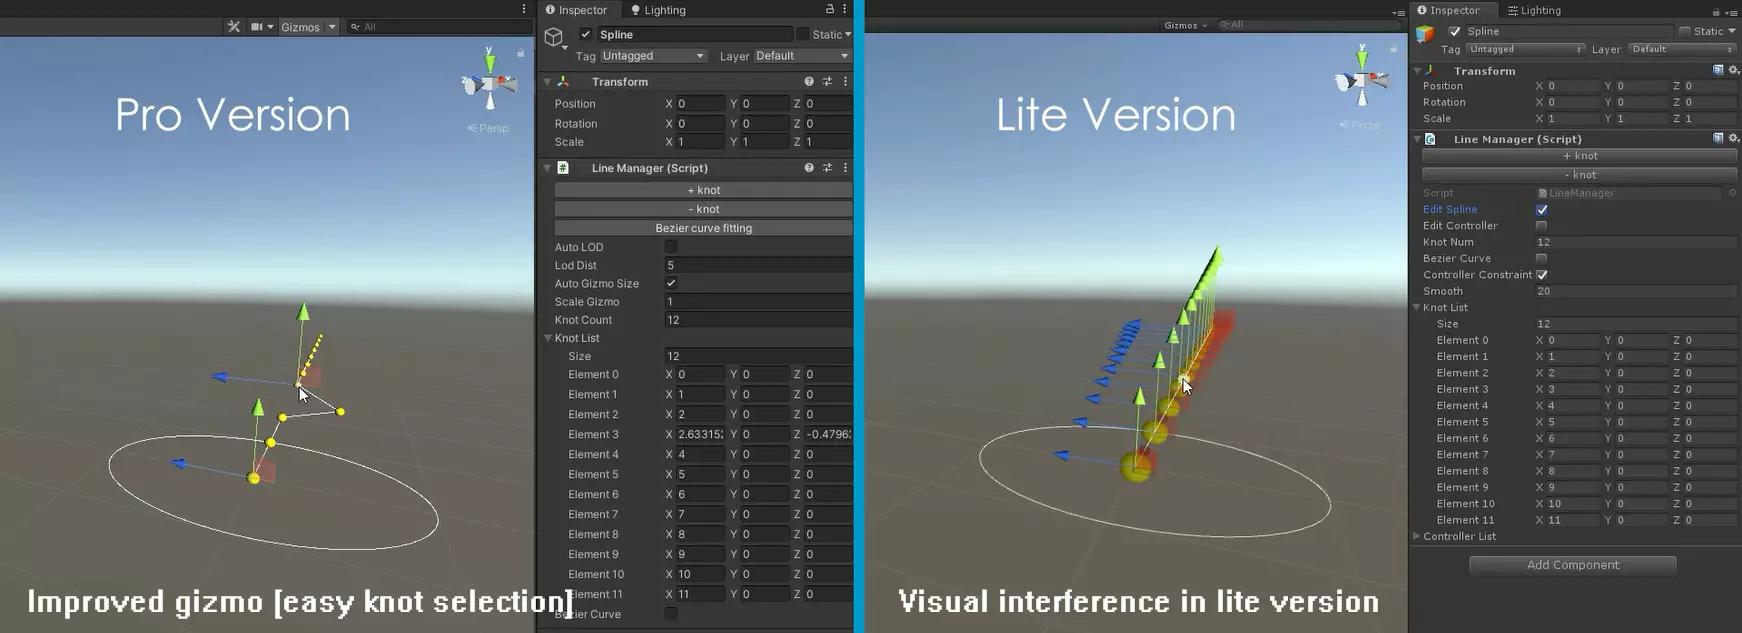Enable the Edit Controller checkbox
This screenshot has height=633, width=1742.
coord(1541,226)
